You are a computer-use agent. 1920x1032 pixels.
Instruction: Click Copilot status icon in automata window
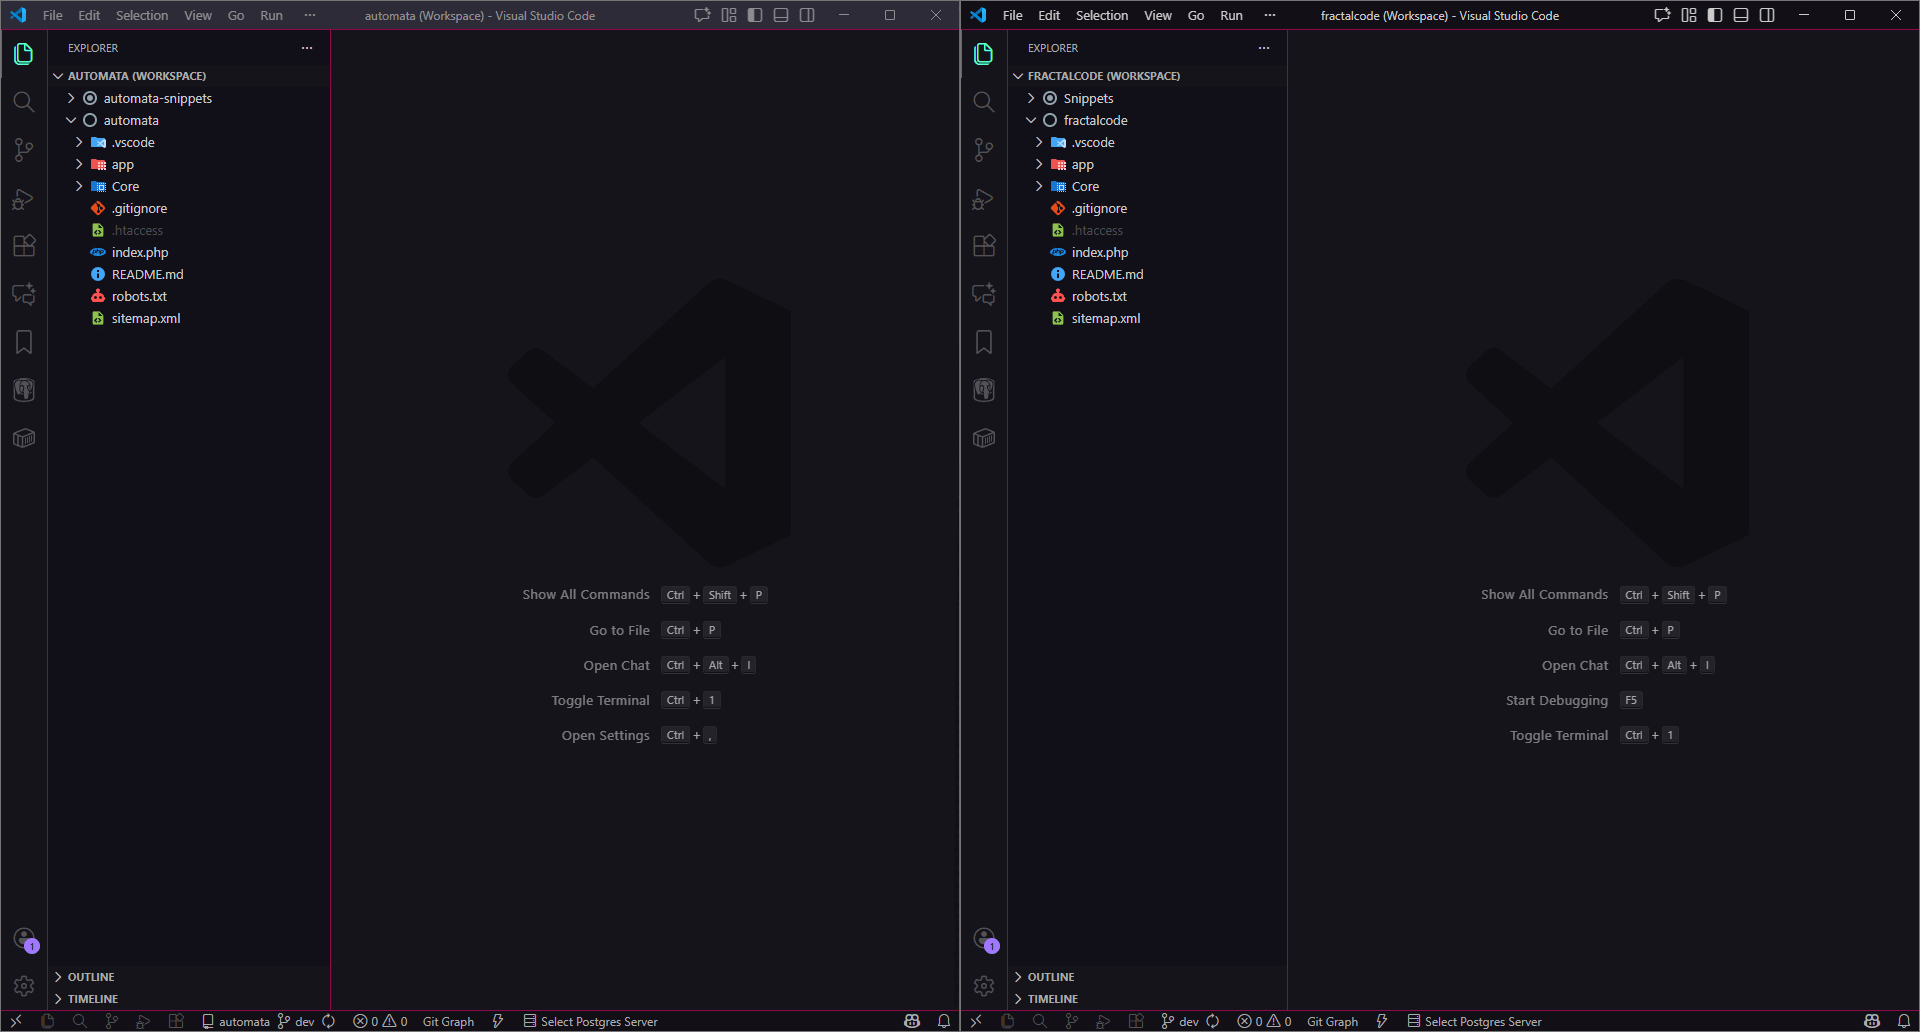tap(912, 1021)
